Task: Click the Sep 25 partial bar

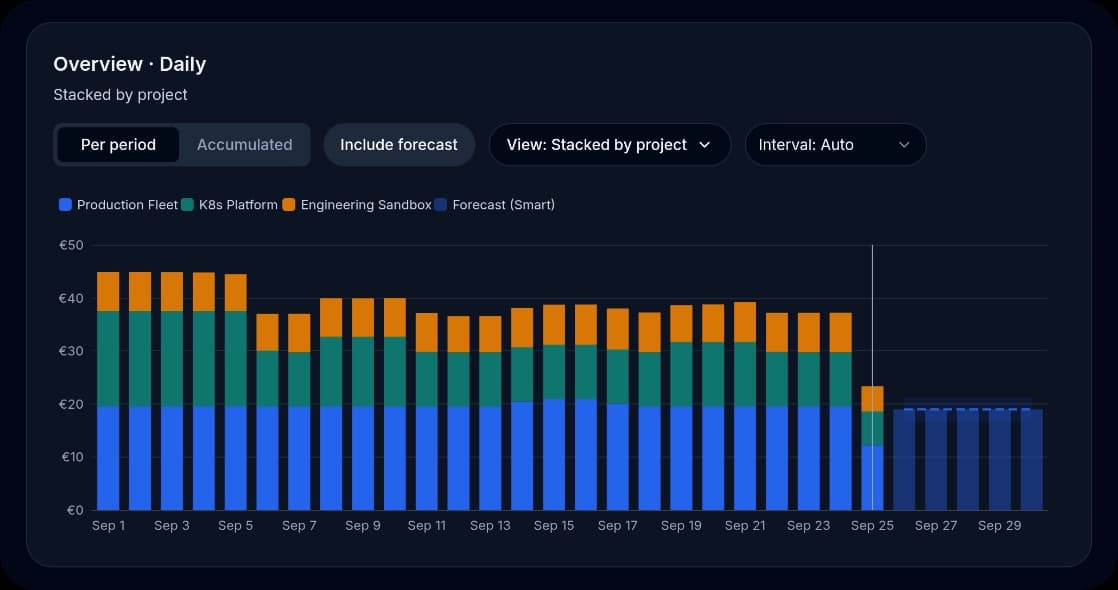Action: tap(872, 448)
